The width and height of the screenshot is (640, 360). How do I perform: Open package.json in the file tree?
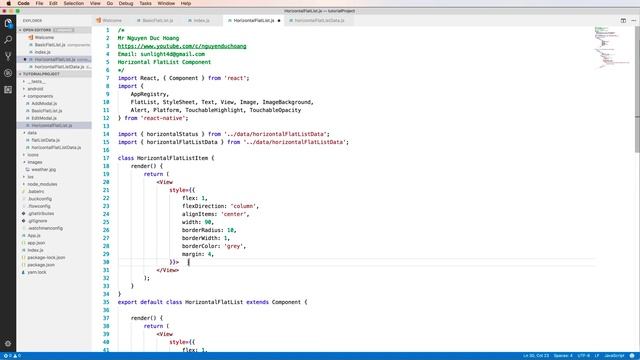coord(41,265)
